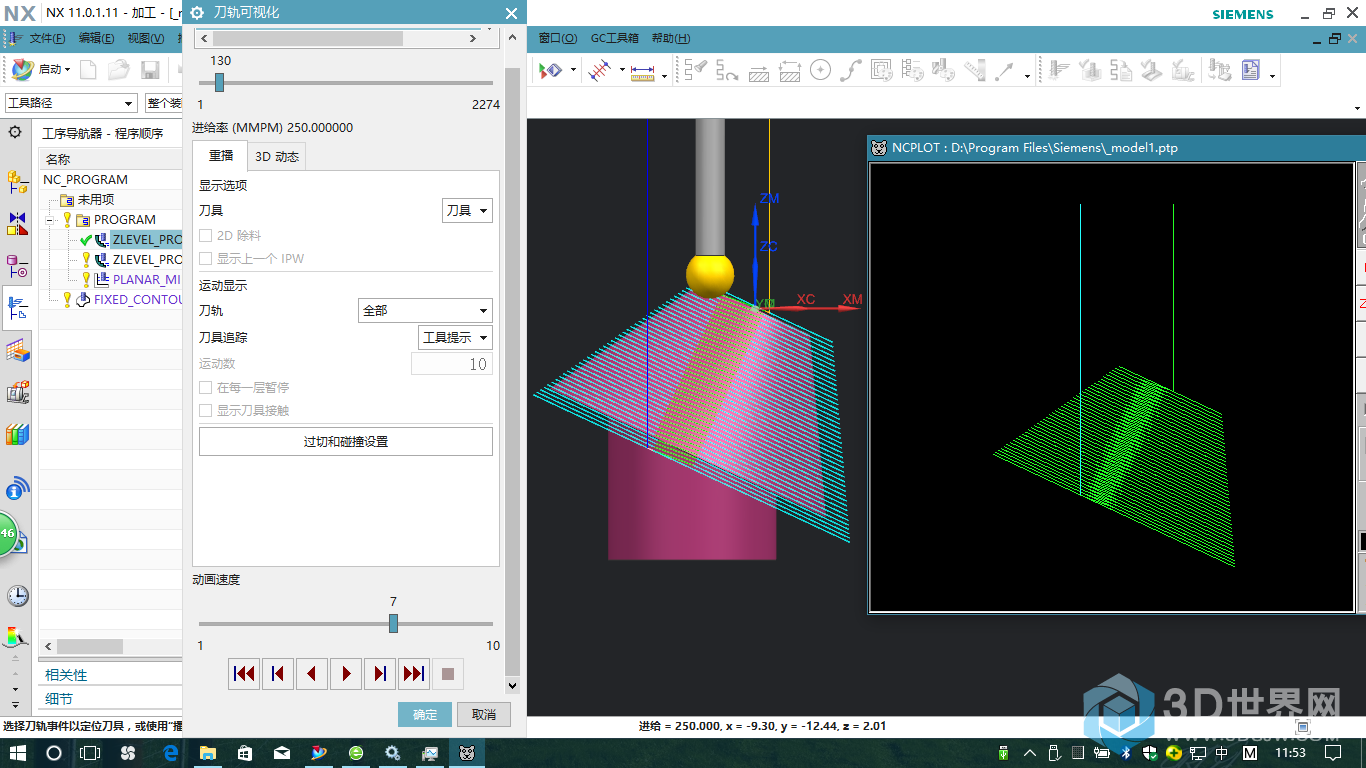Click the New file icon beside 启动
The height and width of the screenshot is (768, 1366).
click(x=89, y=69)
